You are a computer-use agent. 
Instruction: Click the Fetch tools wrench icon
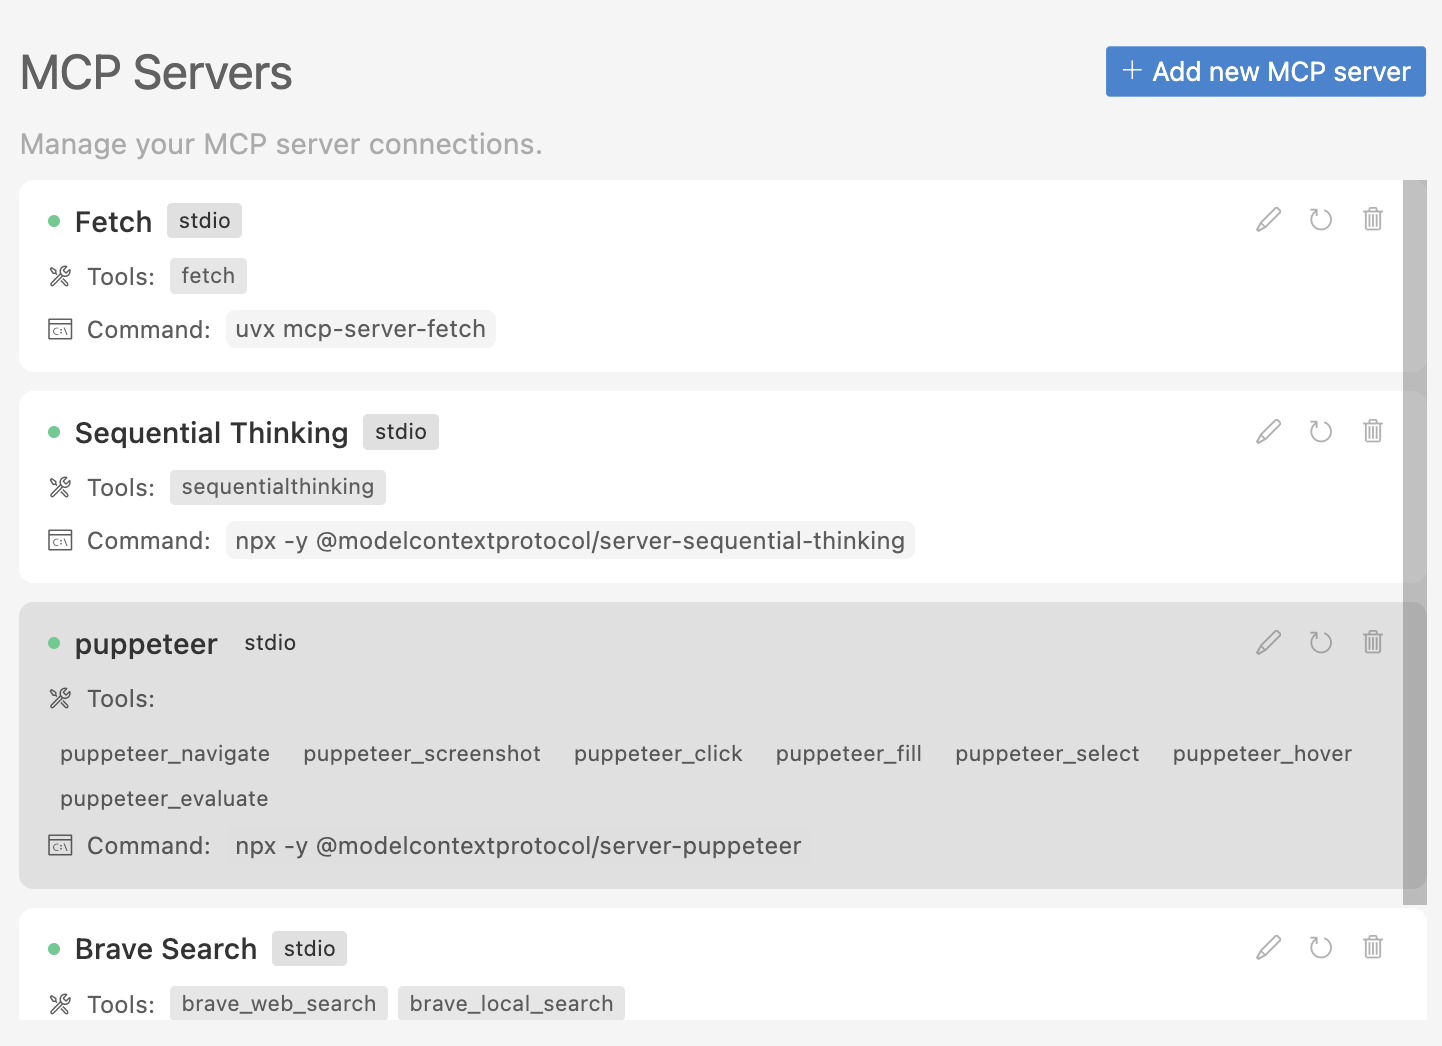60,276
